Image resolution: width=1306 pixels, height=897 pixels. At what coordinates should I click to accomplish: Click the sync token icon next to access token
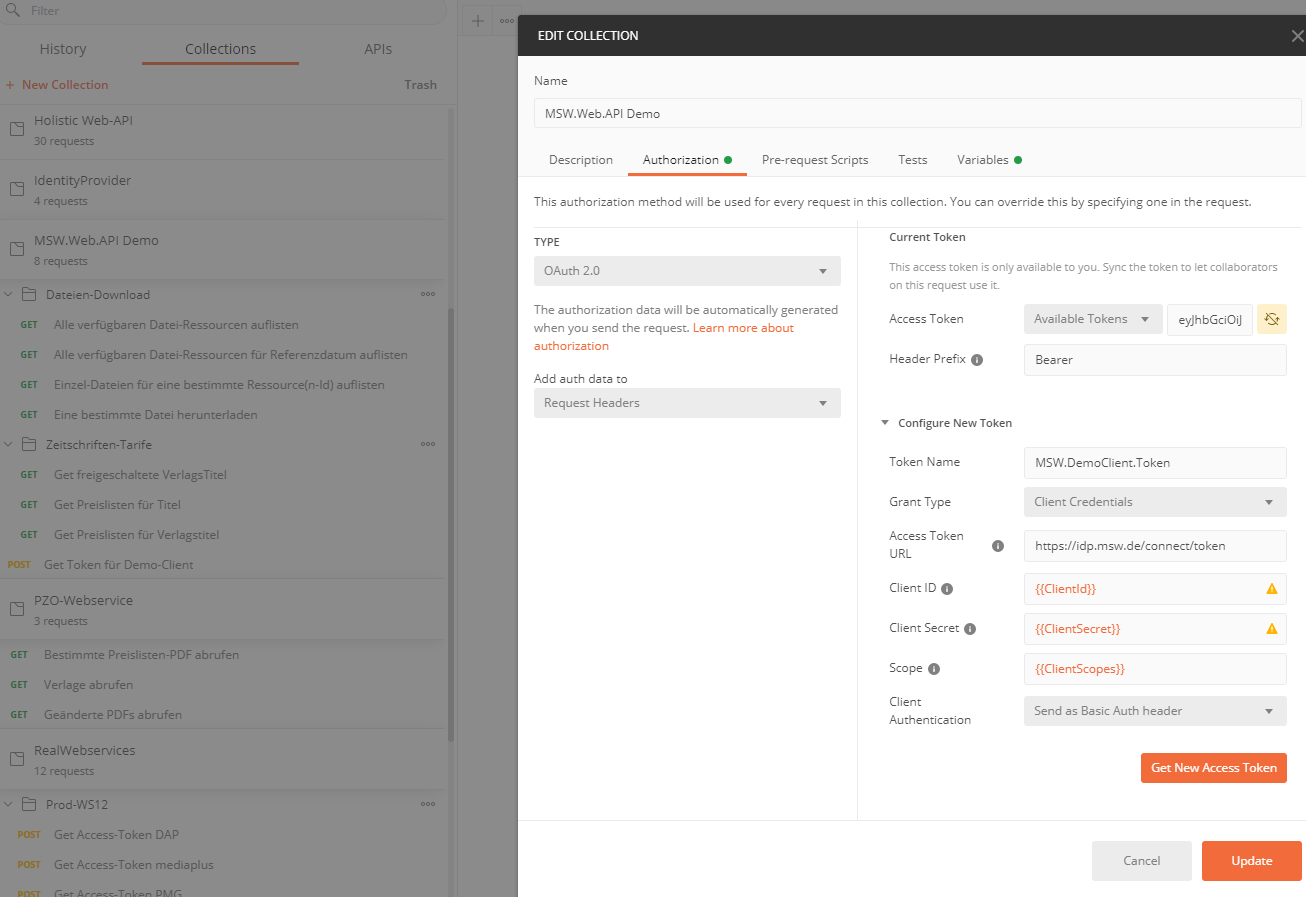point(1272,319)
